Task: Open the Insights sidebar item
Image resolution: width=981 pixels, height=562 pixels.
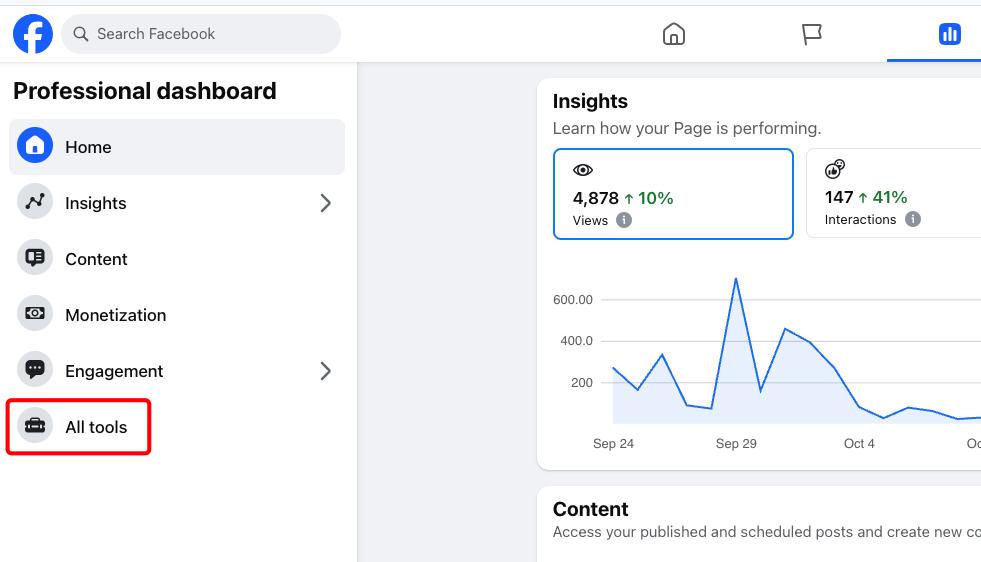Action: 177,203
